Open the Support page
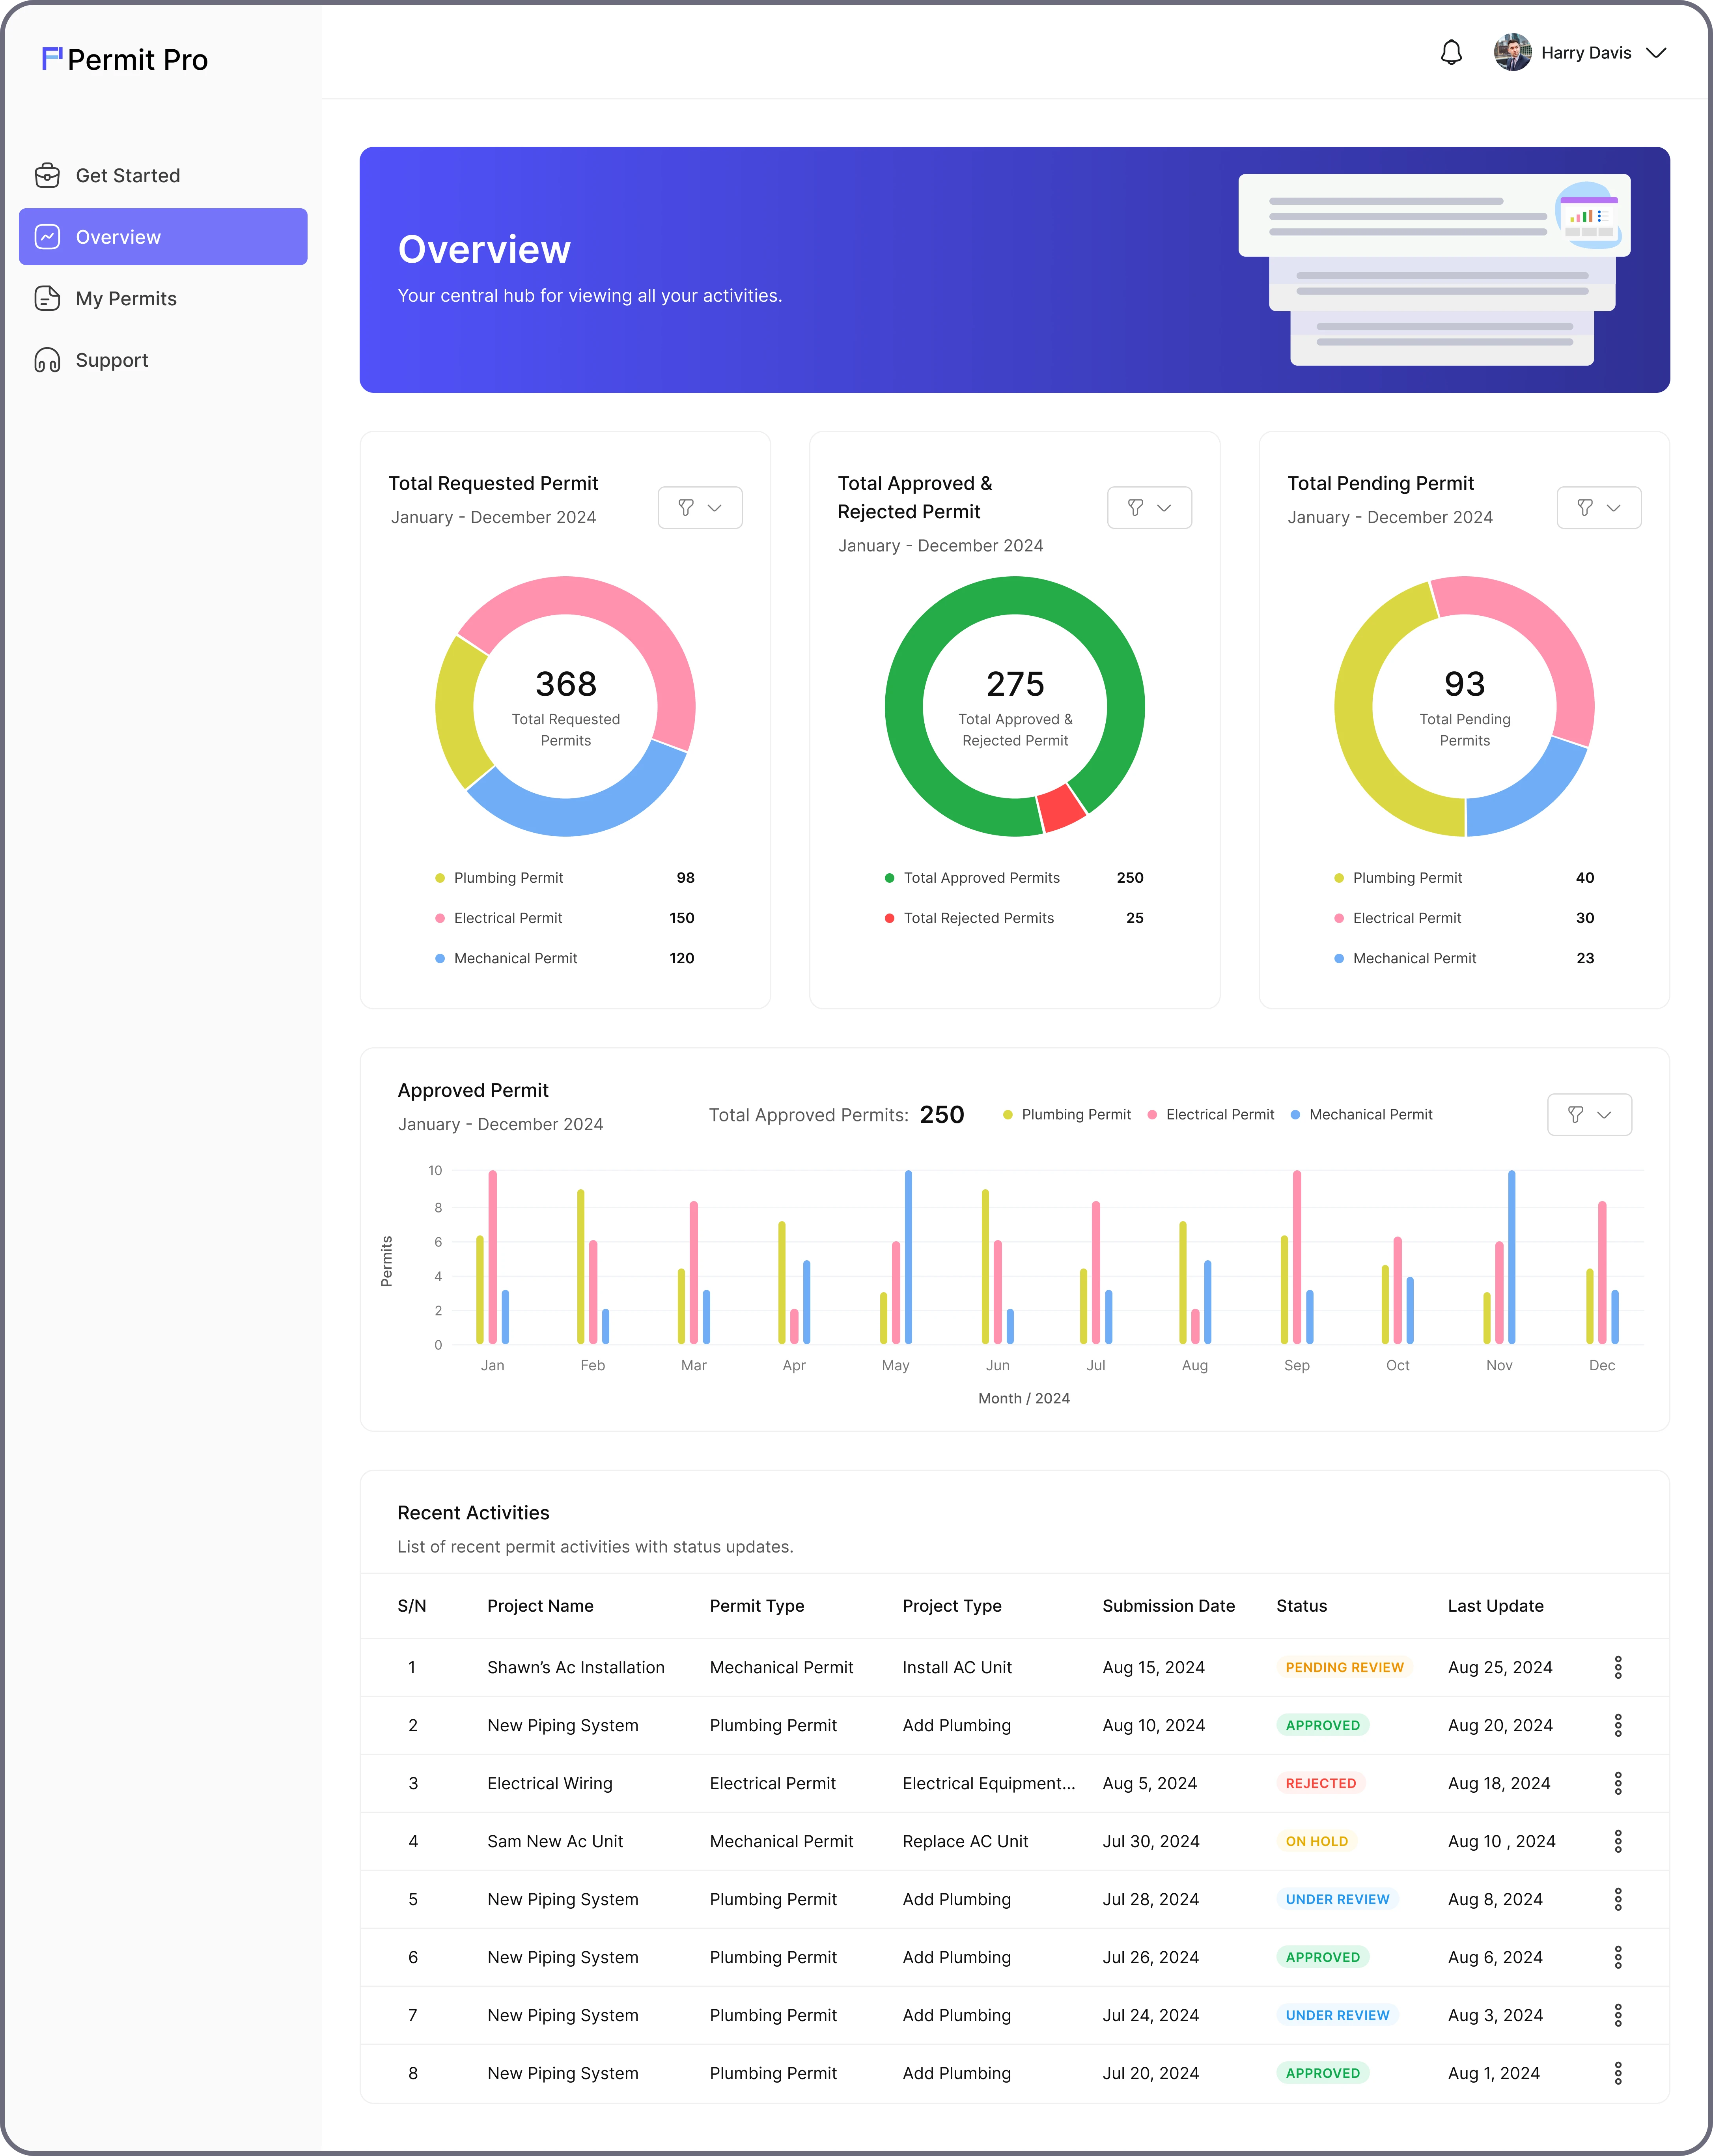 pos(163,360)
